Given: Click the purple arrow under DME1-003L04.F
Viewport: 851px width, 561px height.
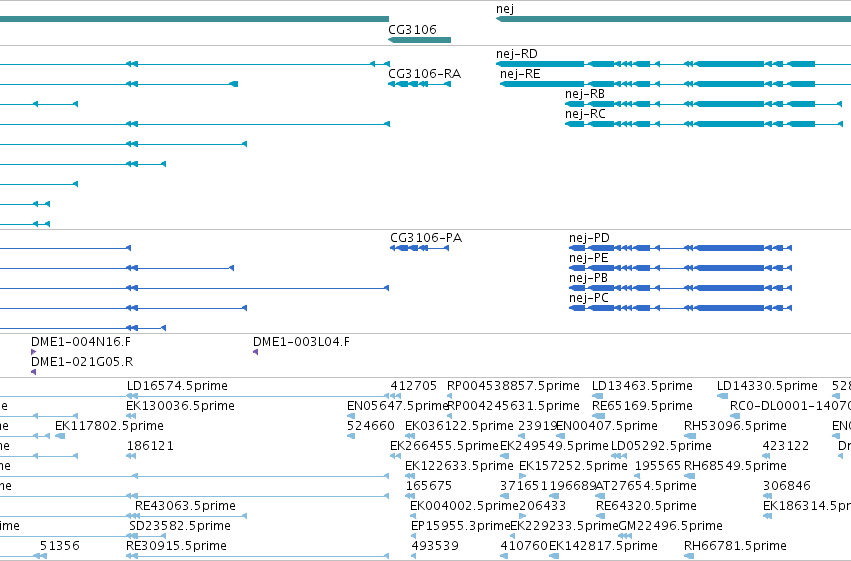Looking at the screenshot, I should [256, 352].
